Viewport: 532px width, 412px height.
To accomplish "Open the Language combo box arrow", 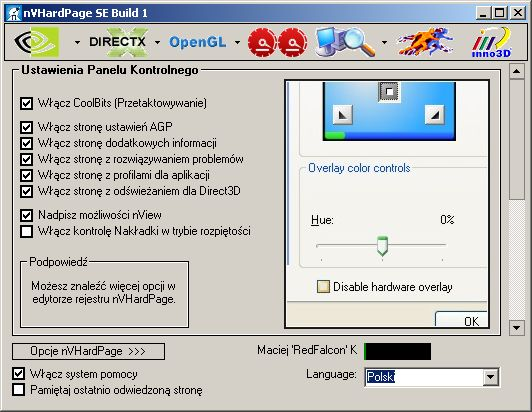I will 490,377.
